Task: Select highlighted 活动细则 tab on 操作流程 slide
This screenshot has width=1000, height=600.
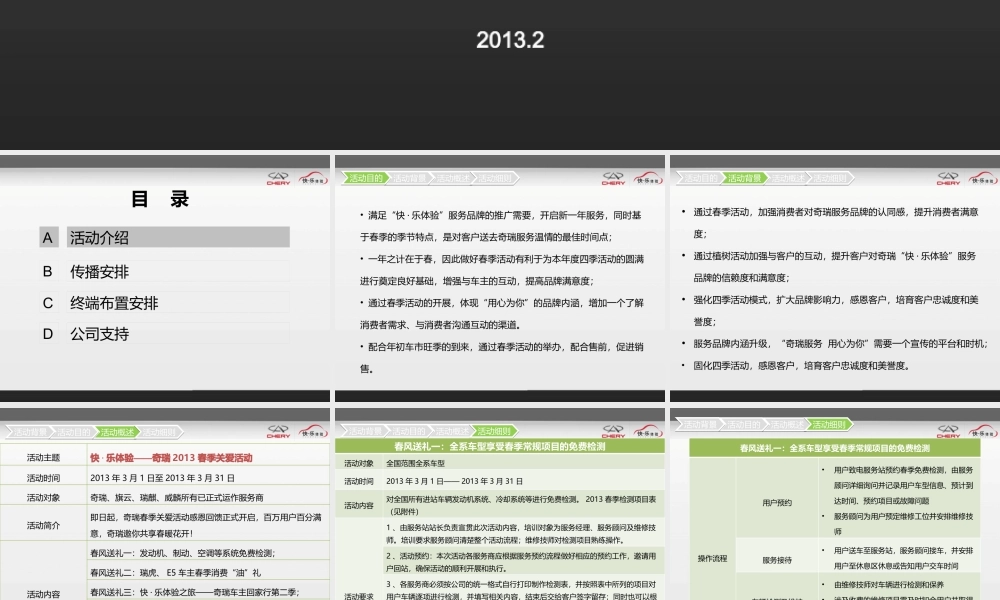Action: coord(829,424)
